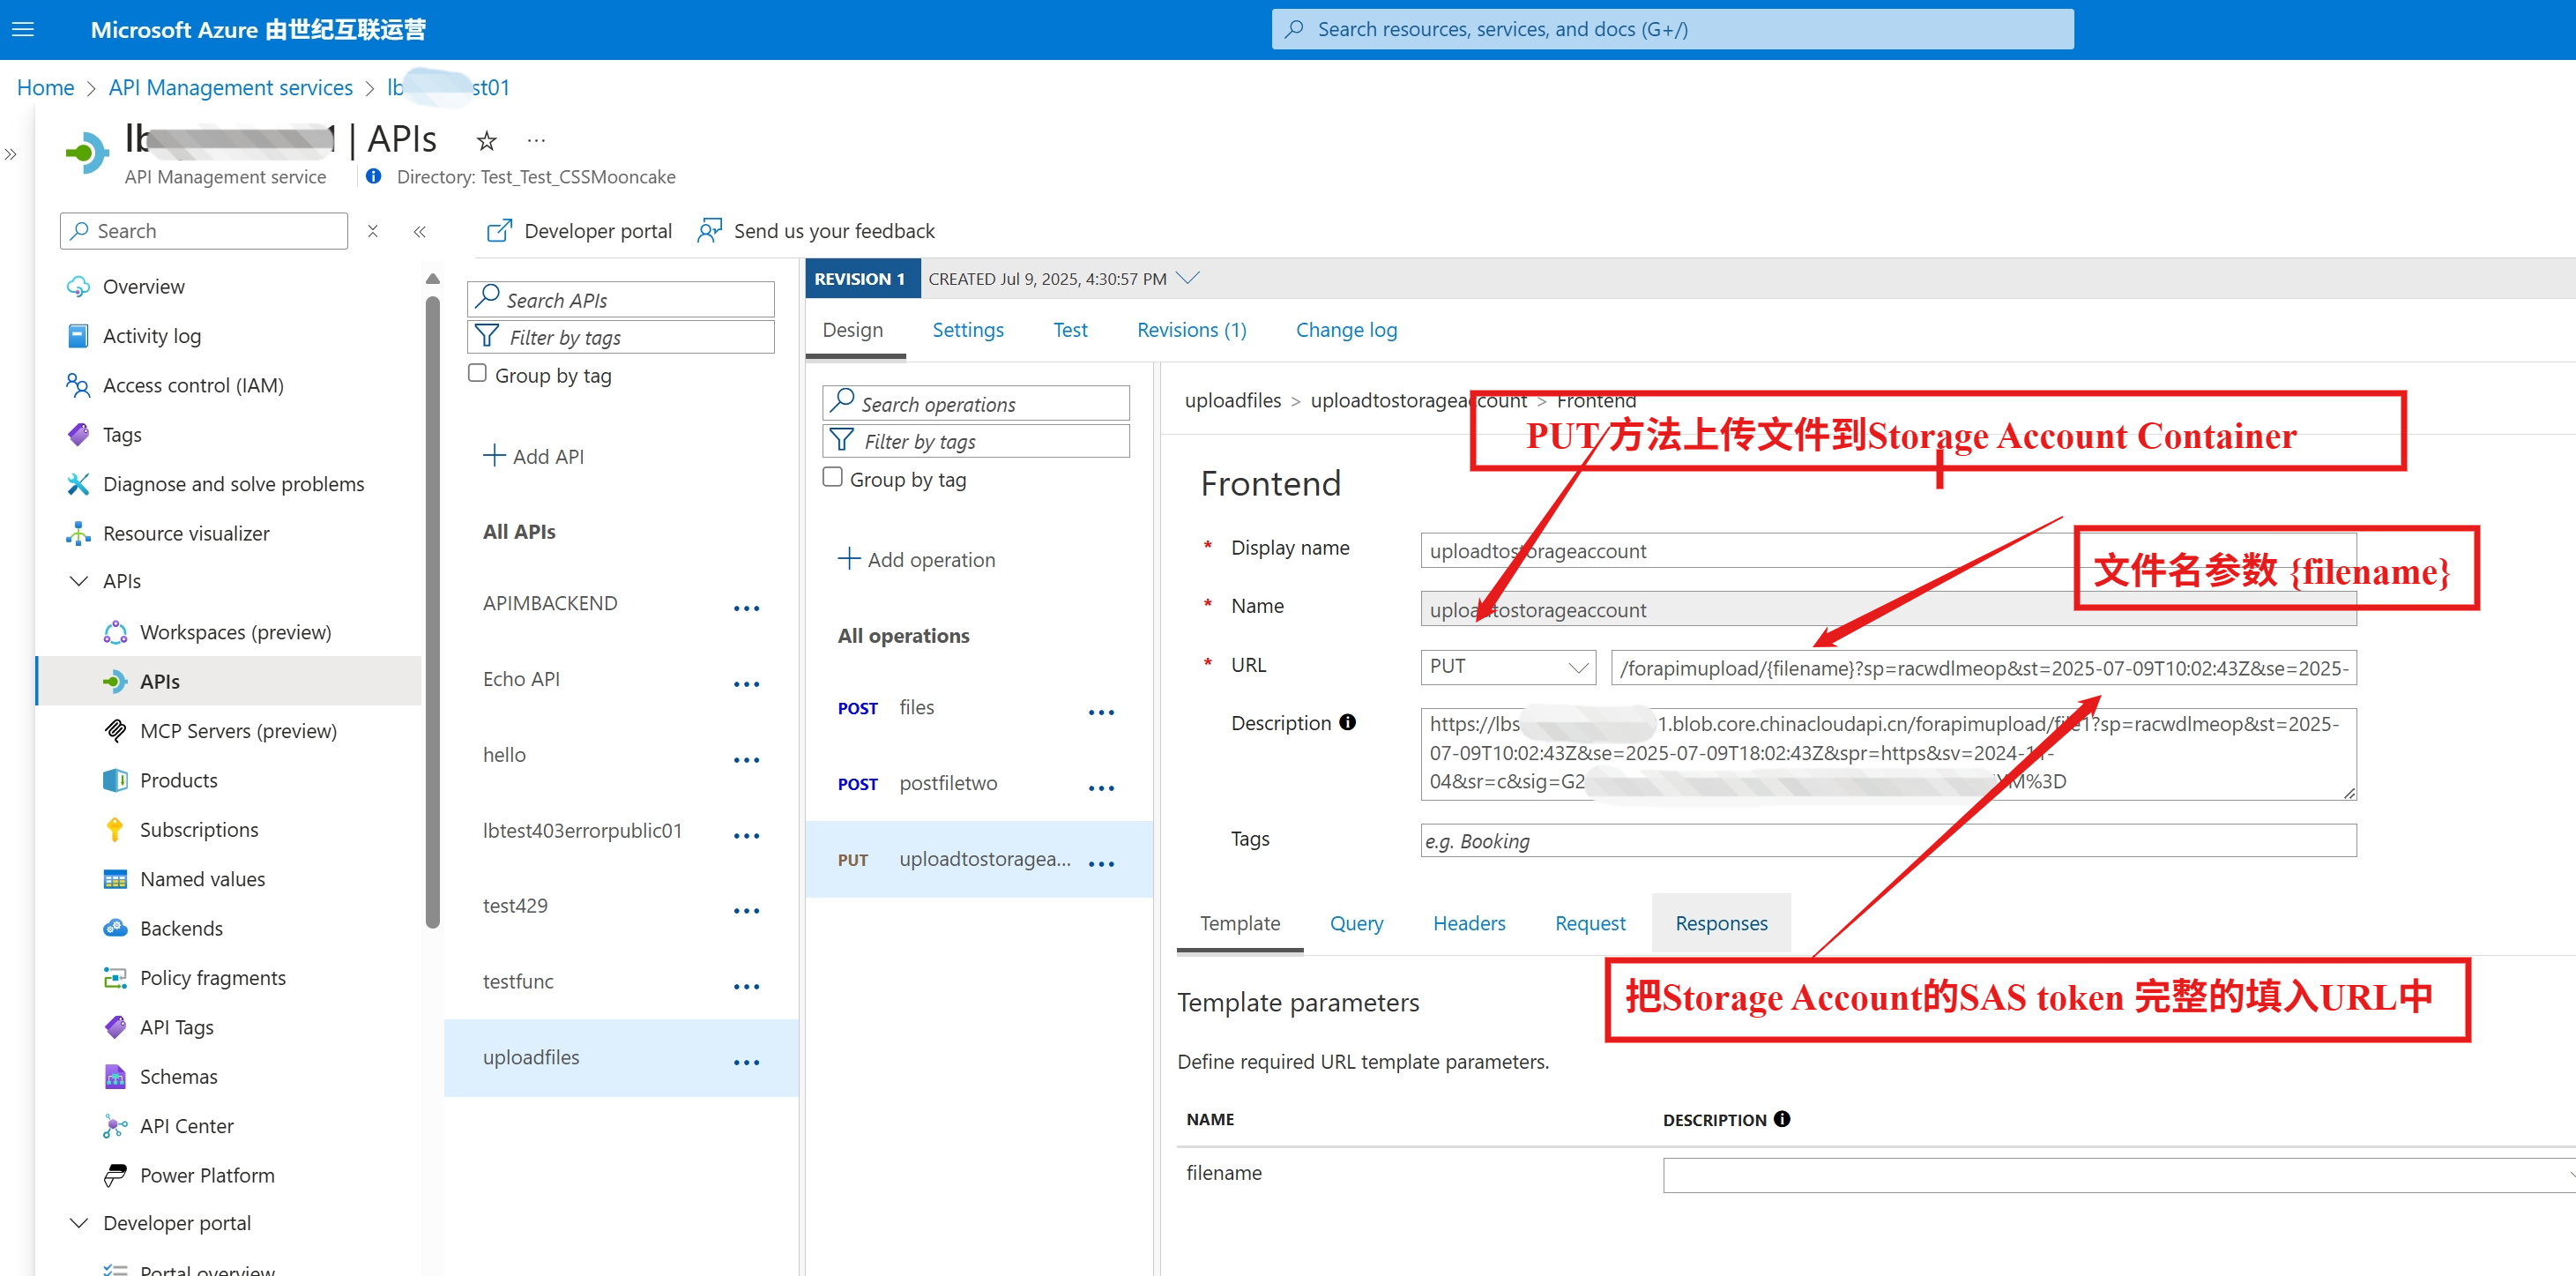Collapse the APIs tree section

(78, 581)
